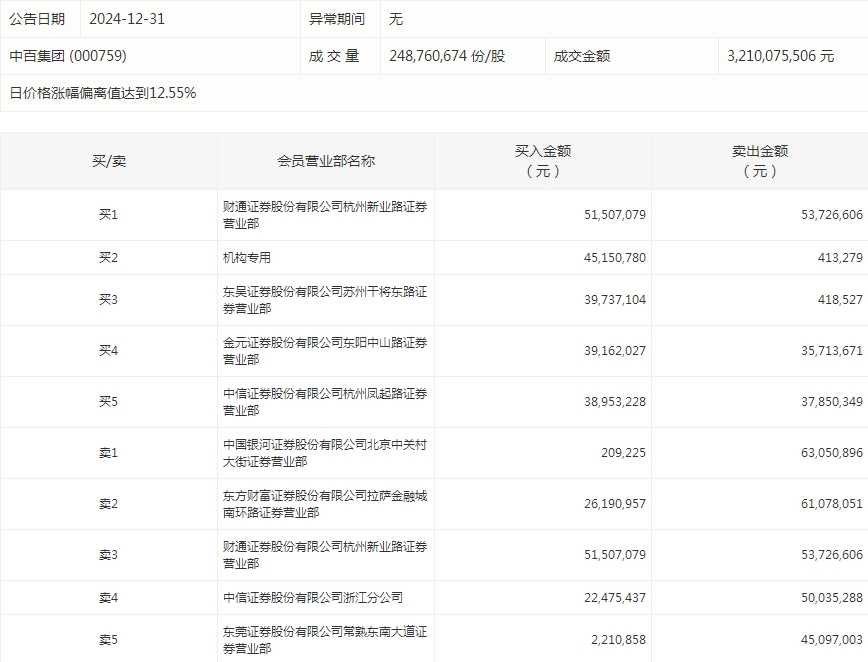Image resolution: width=868 pixels, height=662 pixels.
Task: Open 东方财富证券拉萨金融城南环路营业部
Action: [325, 504]
